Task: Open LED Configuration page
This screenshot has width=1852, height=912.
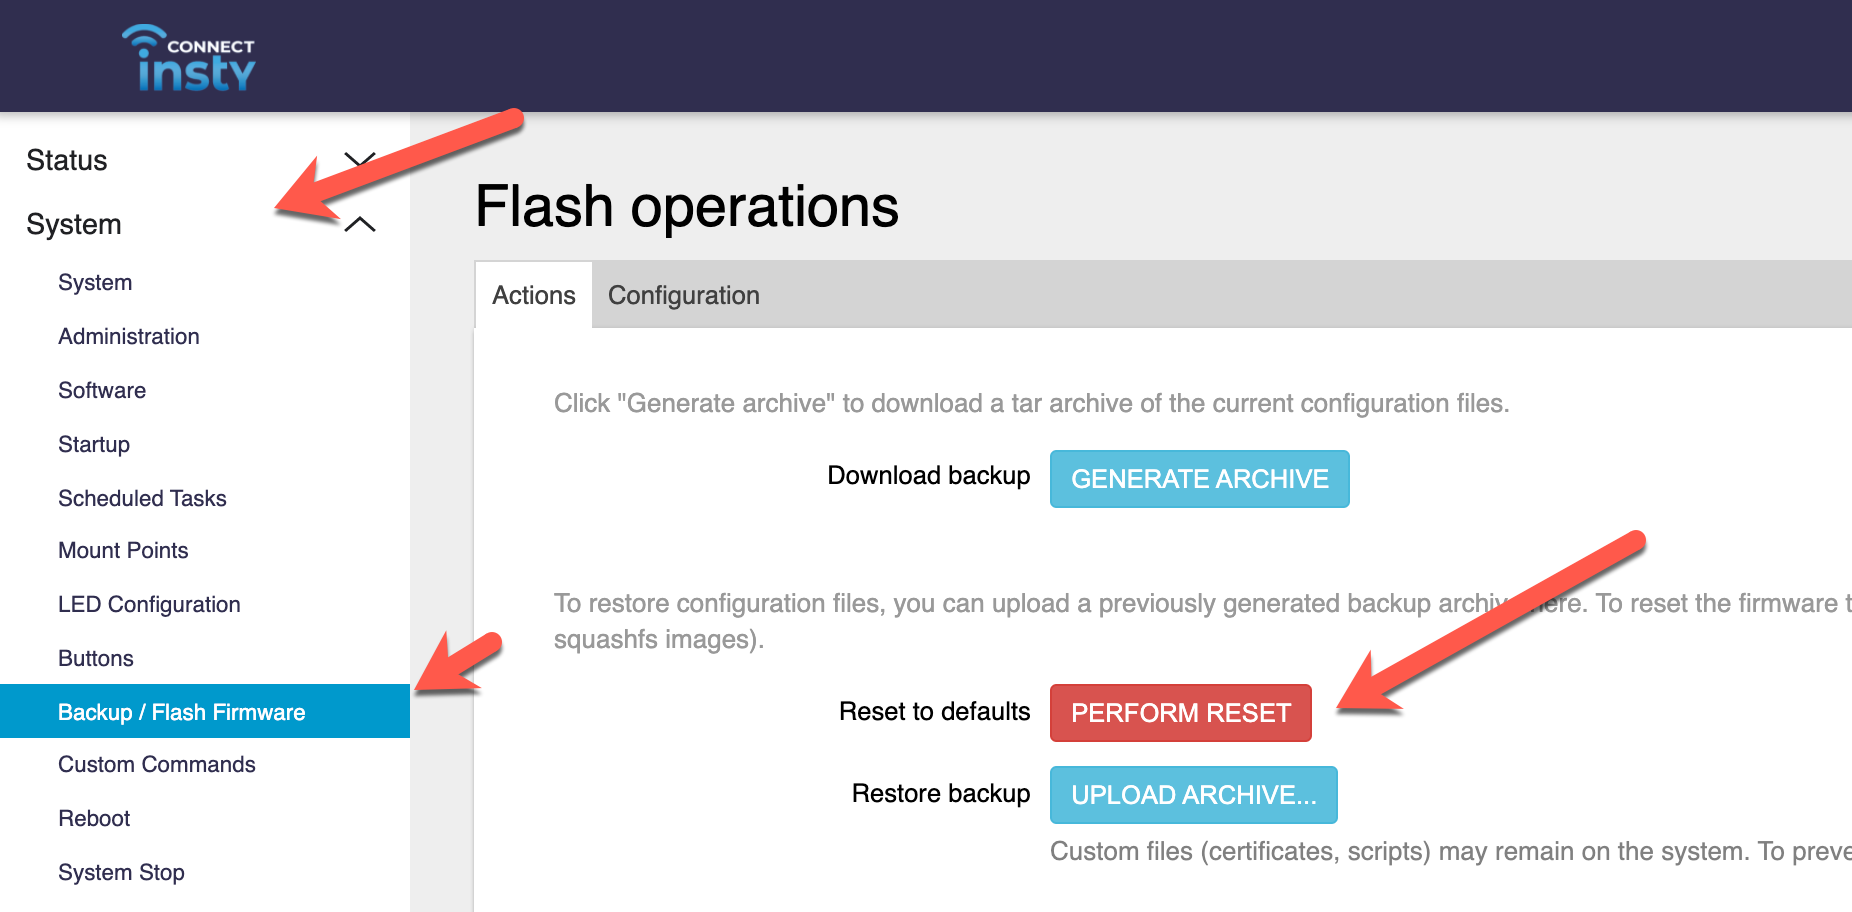Action: [x=149, y=604]
